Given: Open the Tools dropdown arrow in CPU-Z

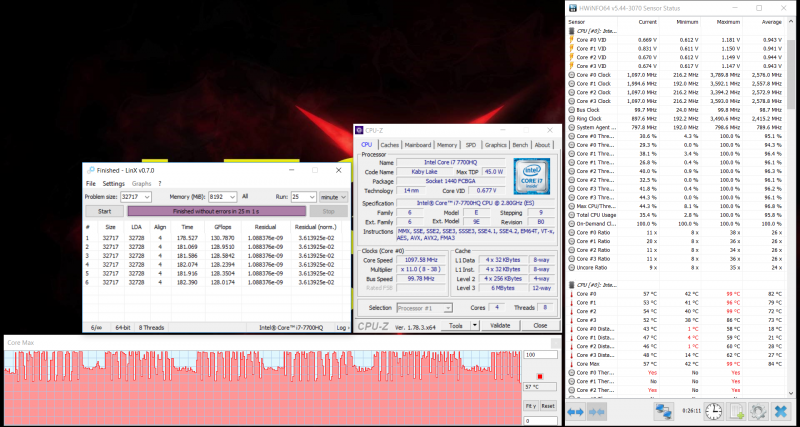Looking at the screenshot, I should (x=474, y=325).
